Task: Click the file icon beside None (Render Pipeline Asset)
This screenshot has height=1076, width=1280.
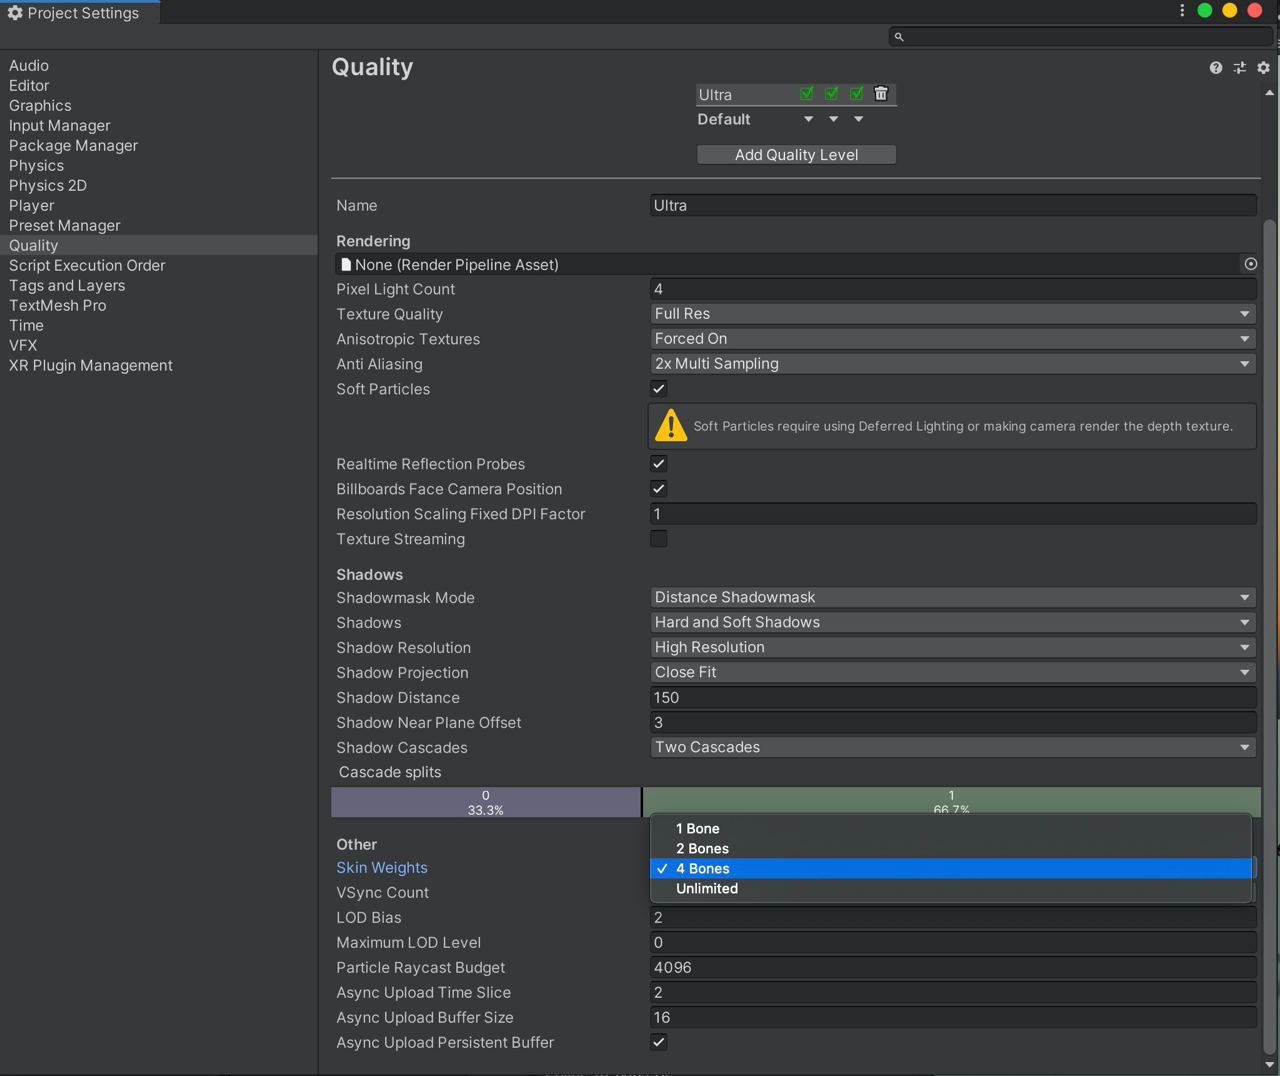Action: [x=346, y=264]
